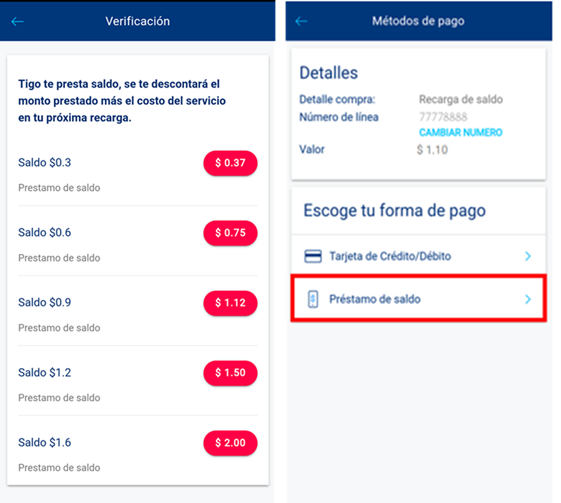
Task: Select the $ 1.50 loan button
Action: pos(230,373)
